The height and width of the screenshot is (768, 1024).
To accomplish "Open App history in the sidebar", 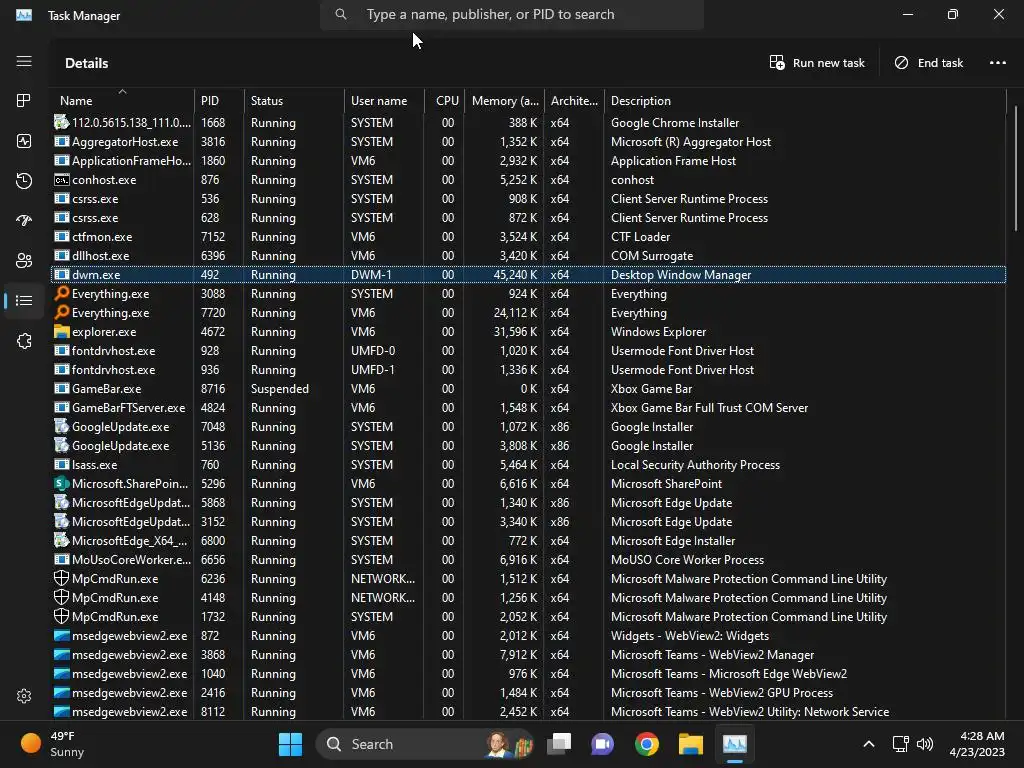I will [x=24, y=181].
